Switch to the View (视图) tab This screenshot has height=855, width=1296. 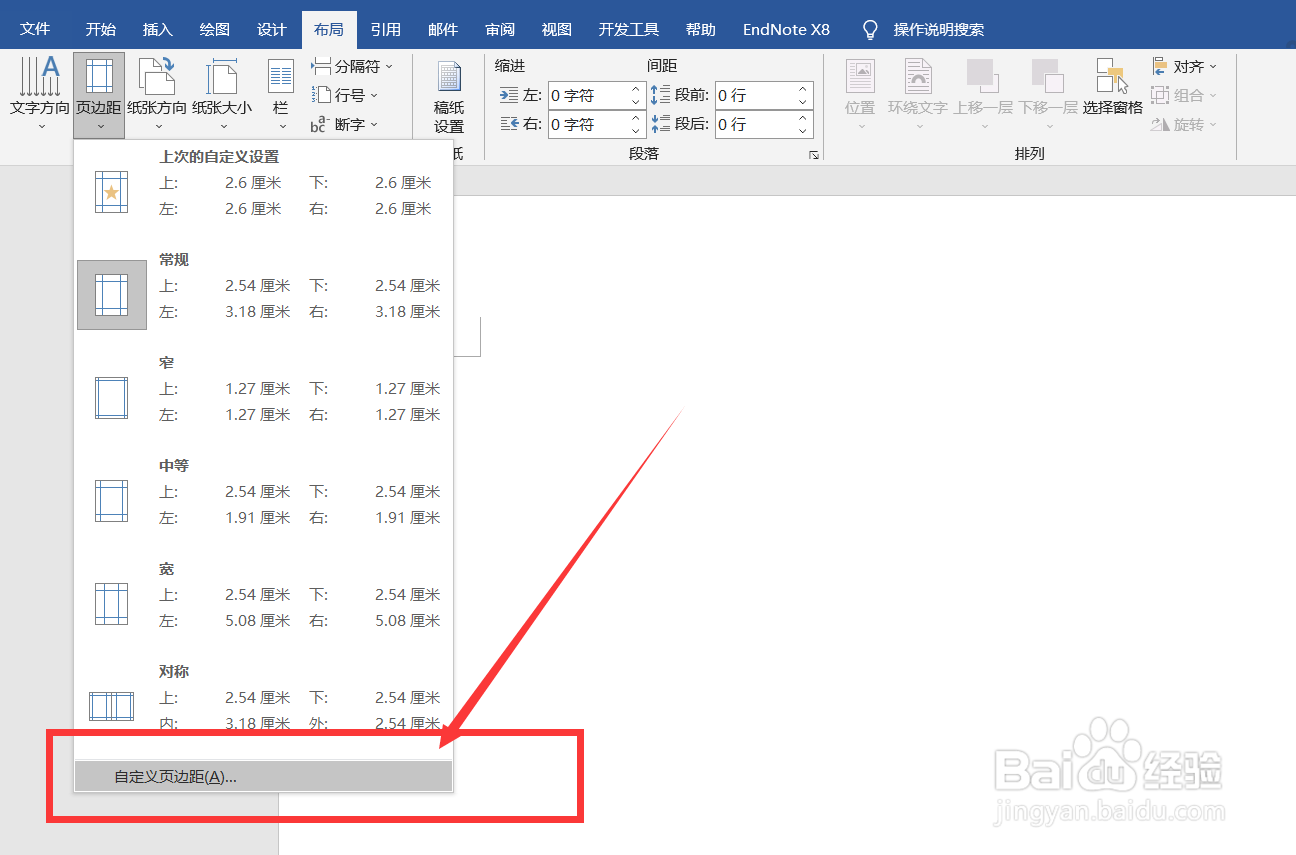556,29
